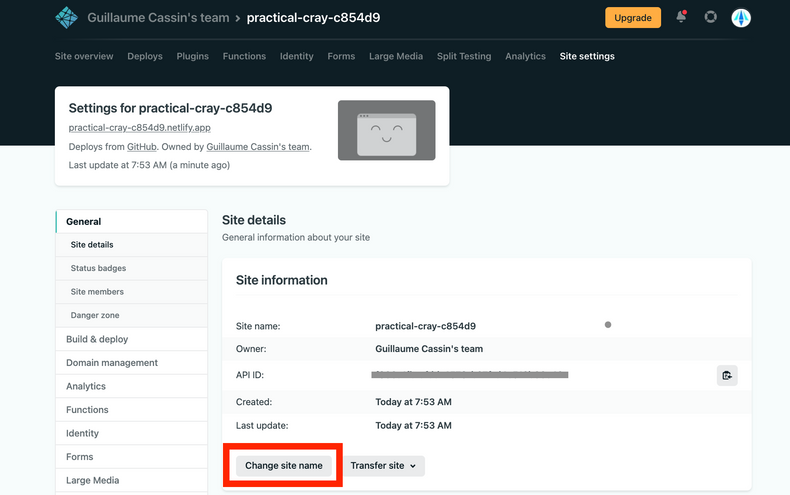
Task: Select the Site settings tab
Action: [587, 56]
